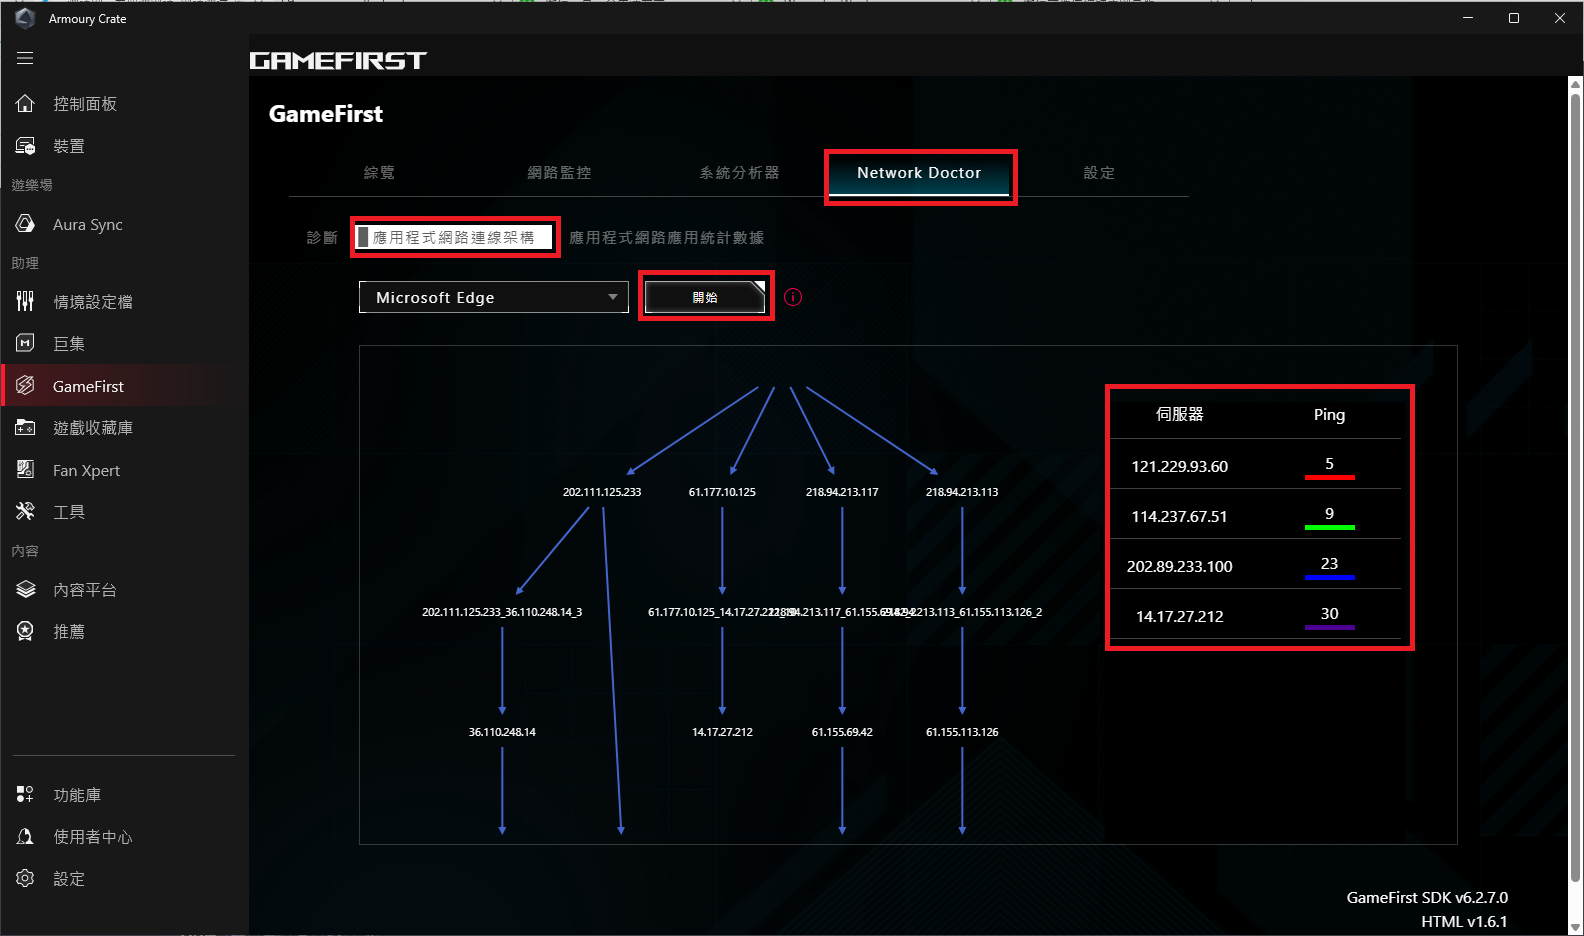Image resolution: width=1584 pixels, height=936 pixels.
Task: Click the 使用者中心 bell icon
Action: coord(25,836)
